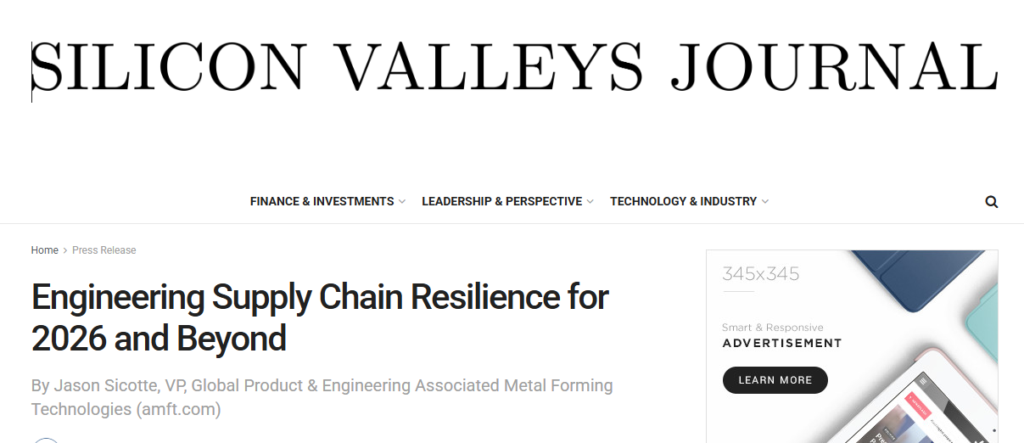Viewport: 1024px width, 443px height.
Task: Expand the Leadership & Perspective chevron
Action: click(590, 202)
